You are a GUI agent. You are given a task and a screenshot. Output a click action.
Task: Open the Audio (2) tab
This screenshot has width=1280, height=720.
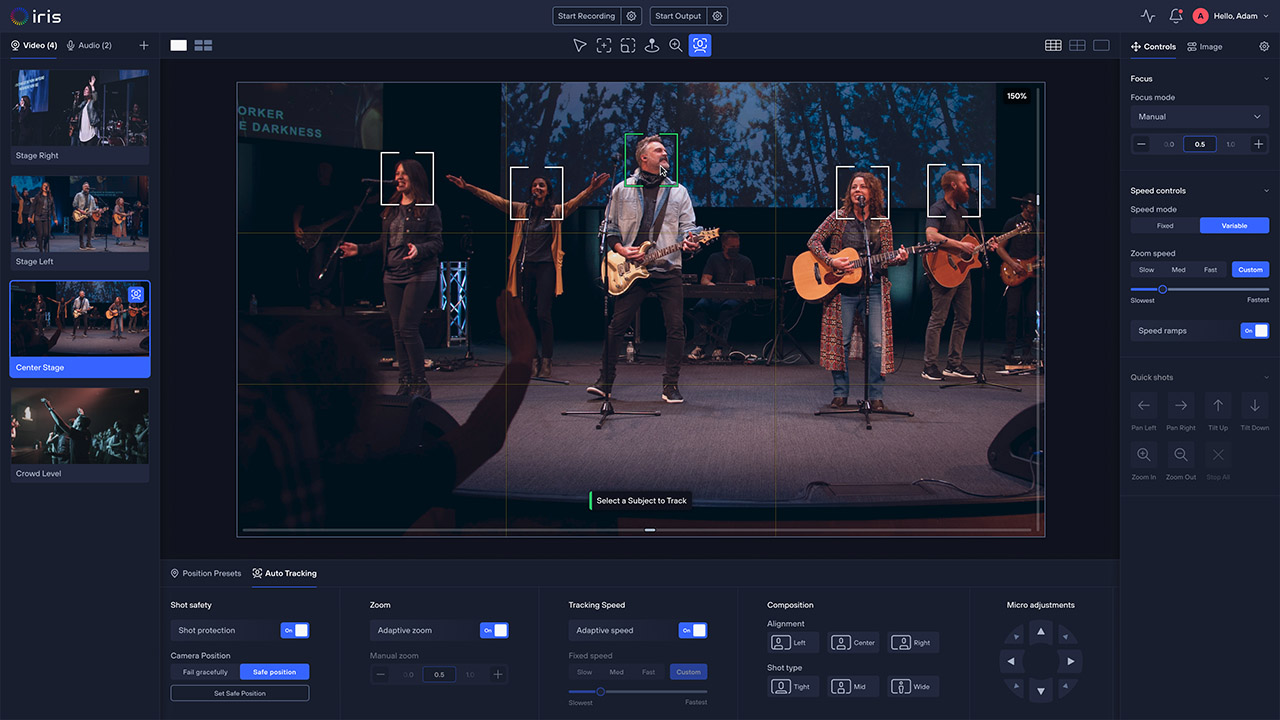click(x=89, y=45)
